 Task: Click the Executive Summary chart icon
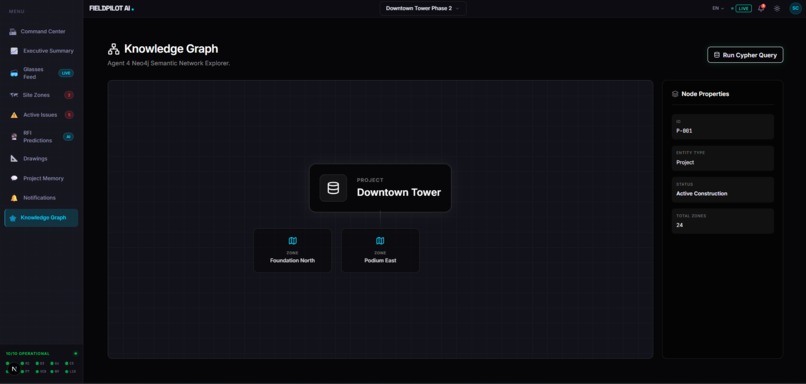14,51
